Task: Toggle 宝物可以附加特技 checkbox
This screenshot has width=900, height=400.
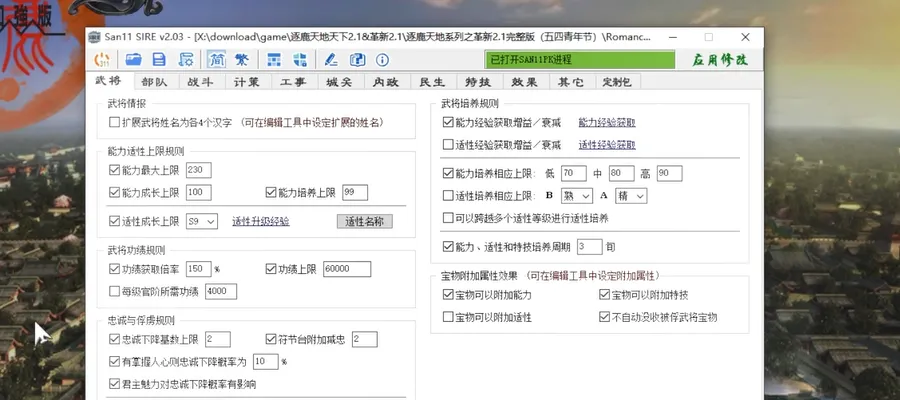Action: point(604,295)
